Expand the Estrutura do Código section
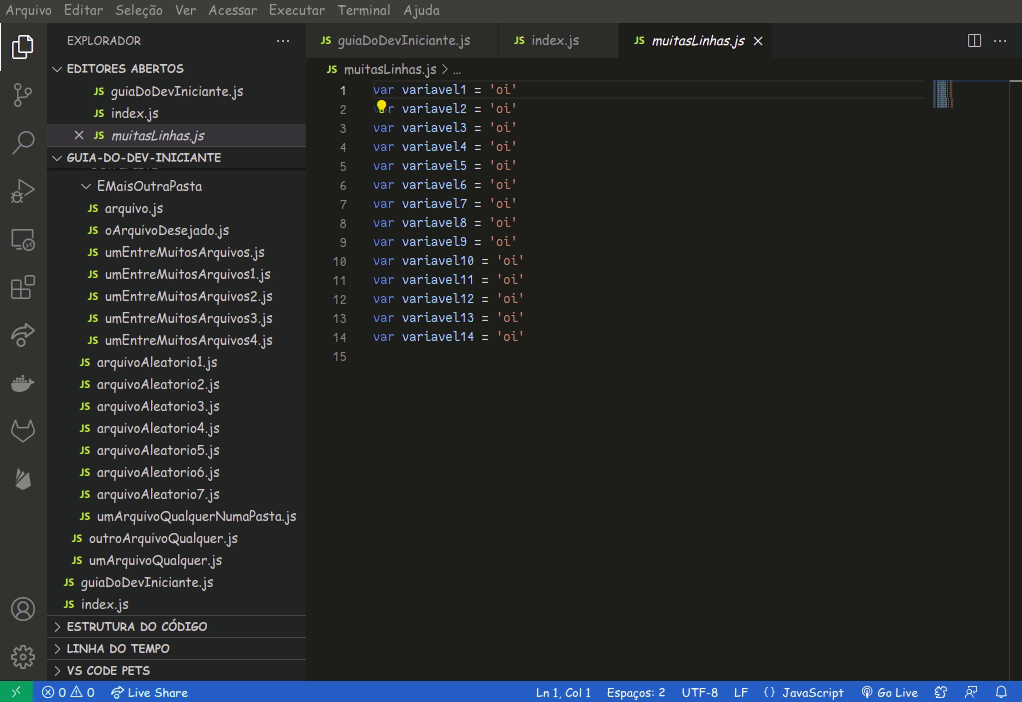 click(x=137, y=626)
